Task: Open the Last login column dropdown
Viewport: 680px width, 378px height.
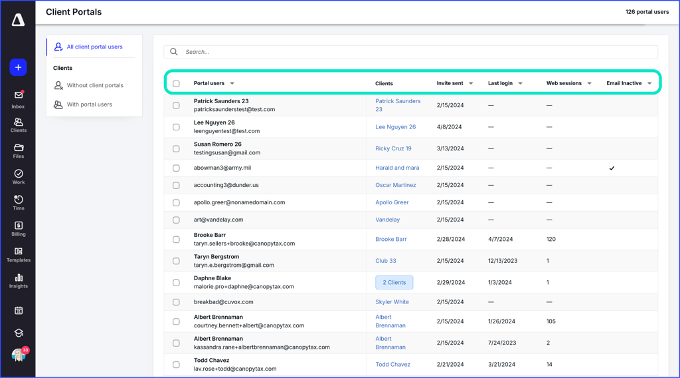Action: tap(520, 83)
